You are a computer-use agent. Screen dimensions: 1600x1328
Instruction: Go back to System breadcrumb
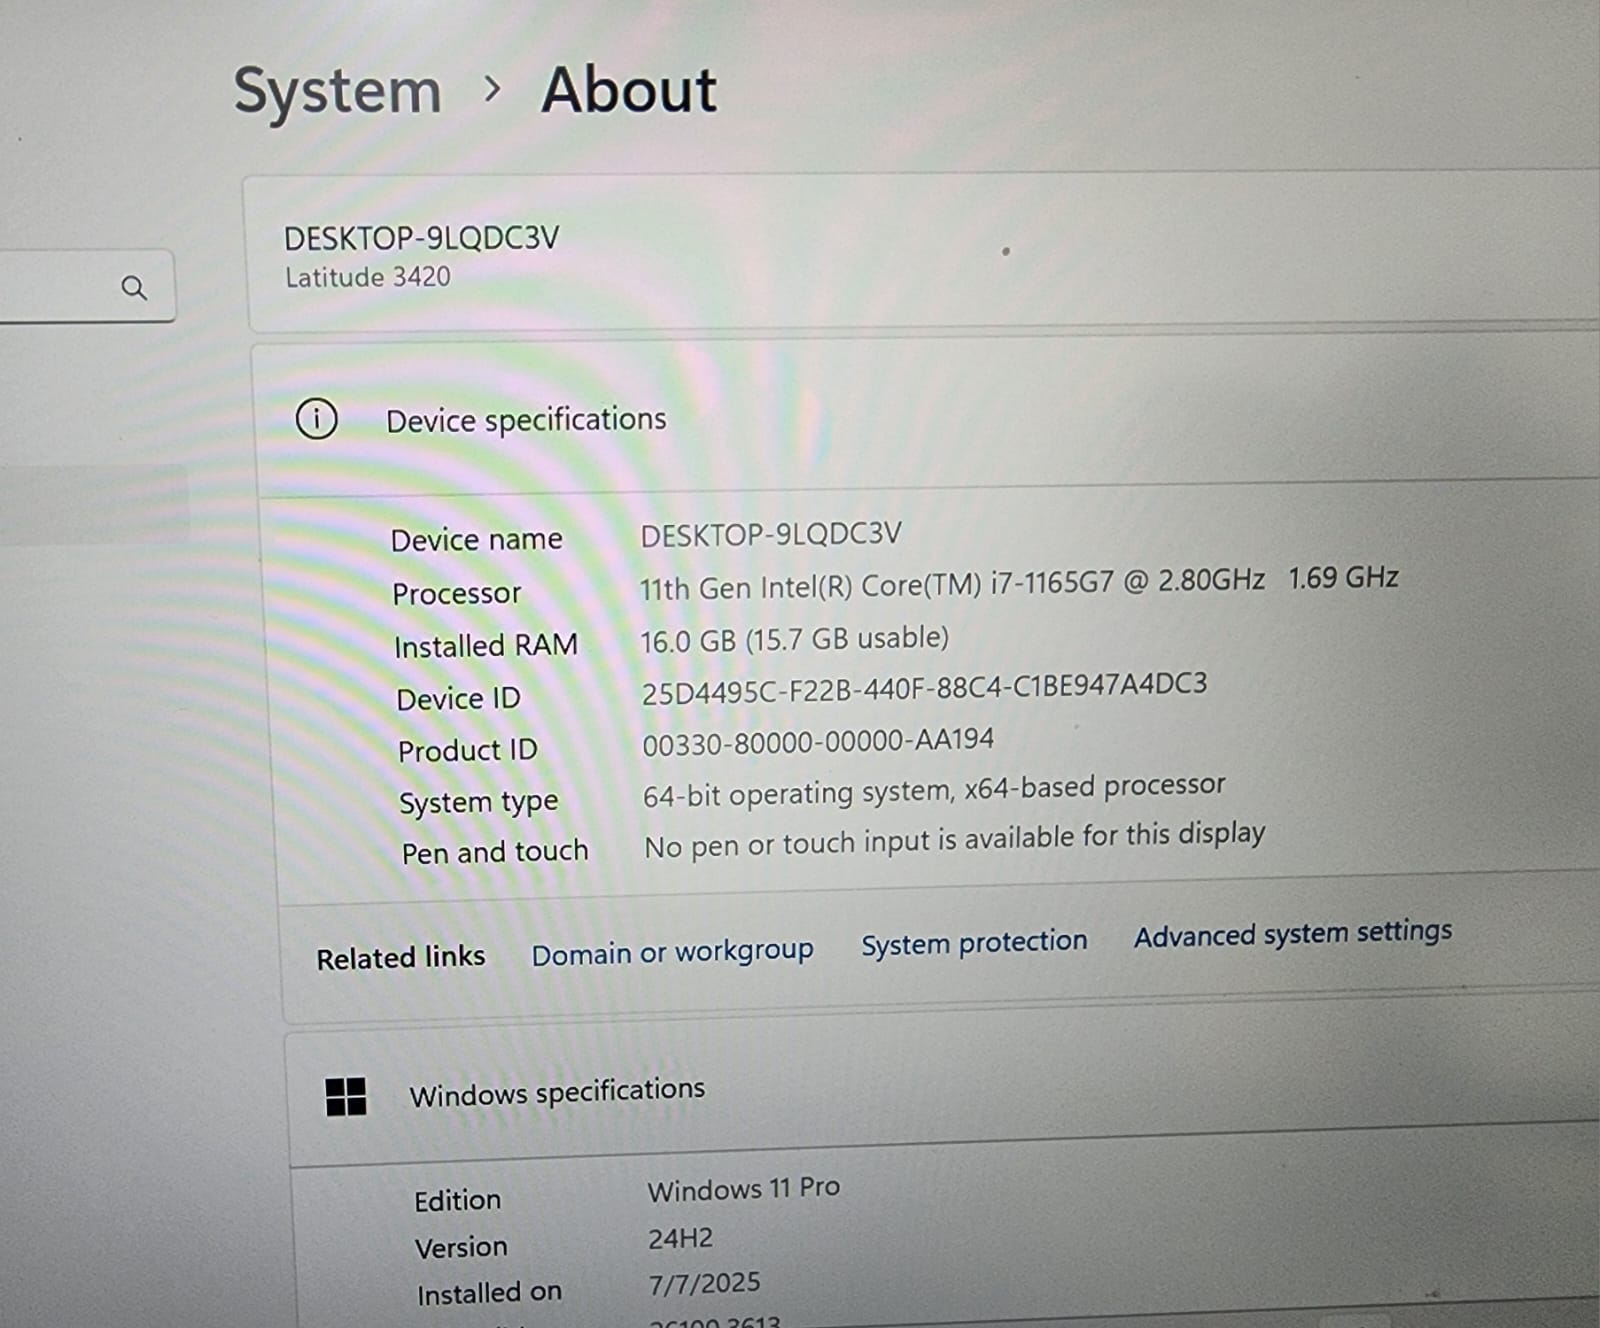[338, 91]
